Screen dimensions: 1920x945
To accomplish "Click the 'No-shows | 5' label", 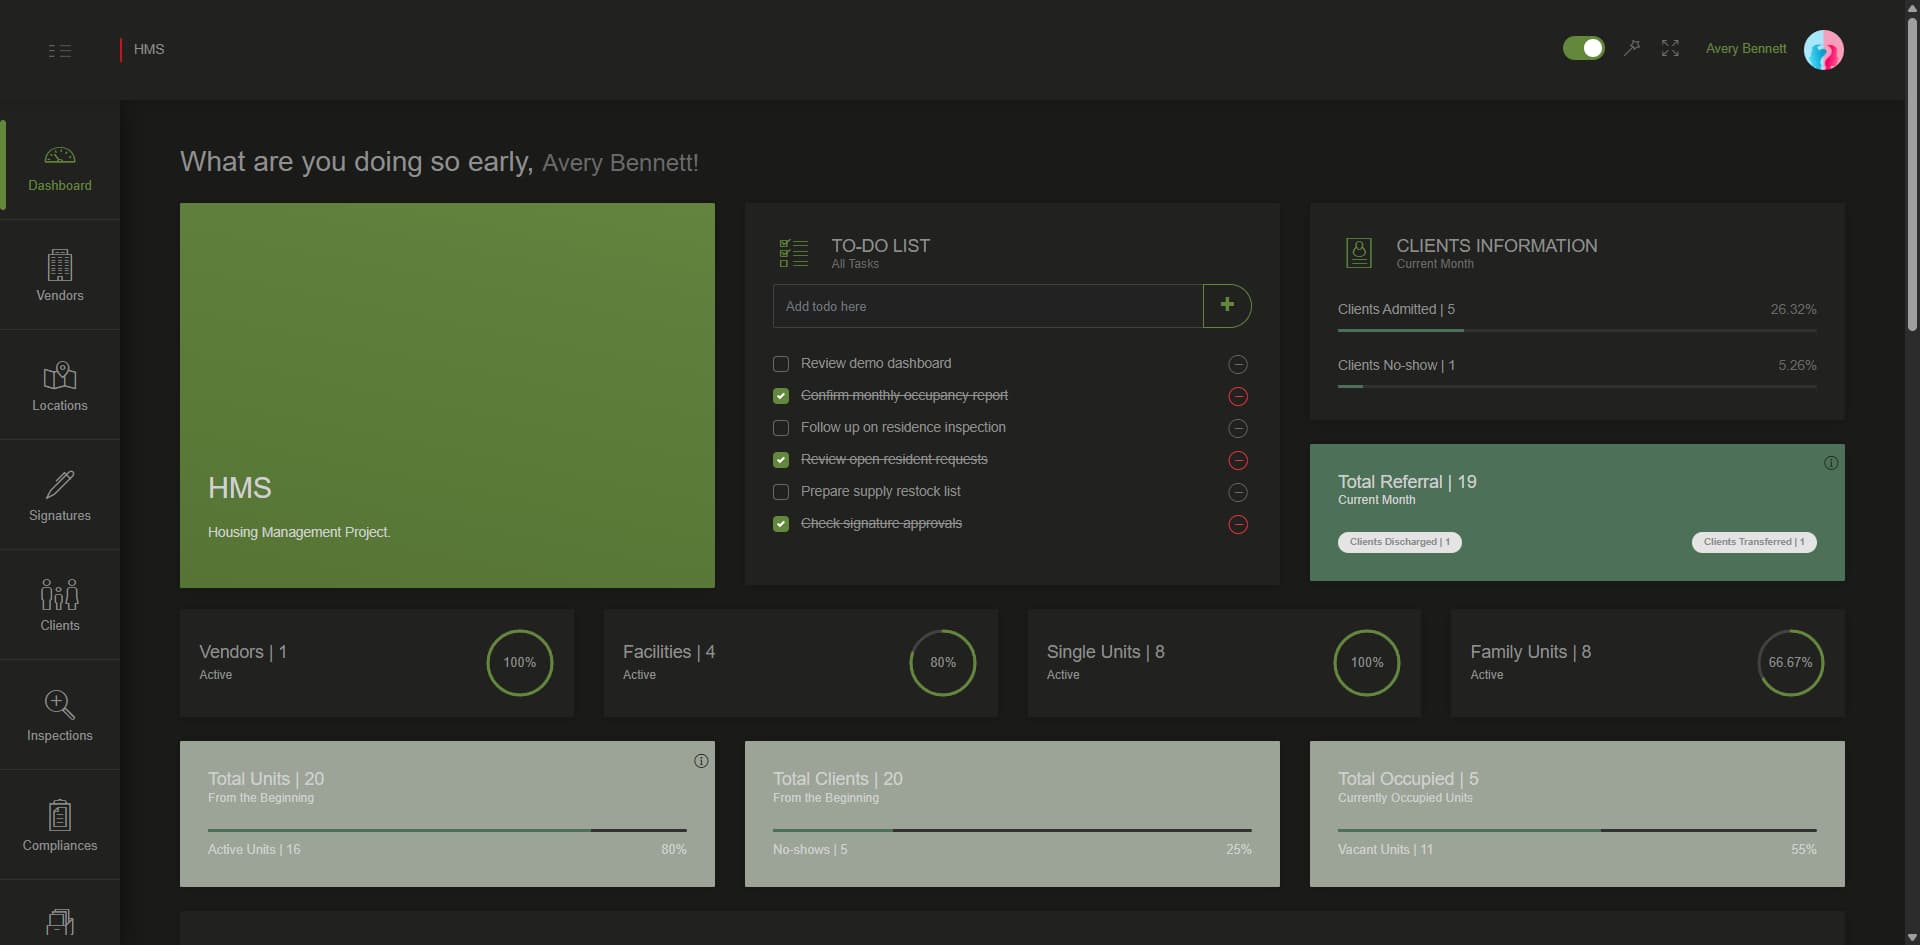I will (810, 850).
